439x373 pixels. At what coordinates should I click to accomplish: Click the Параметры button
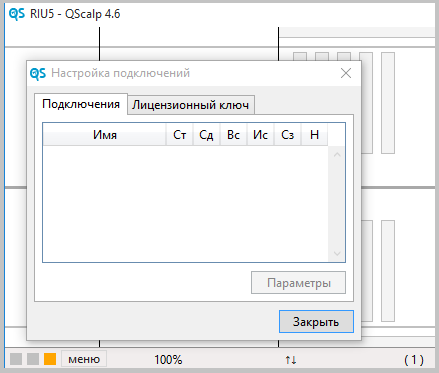298,283
